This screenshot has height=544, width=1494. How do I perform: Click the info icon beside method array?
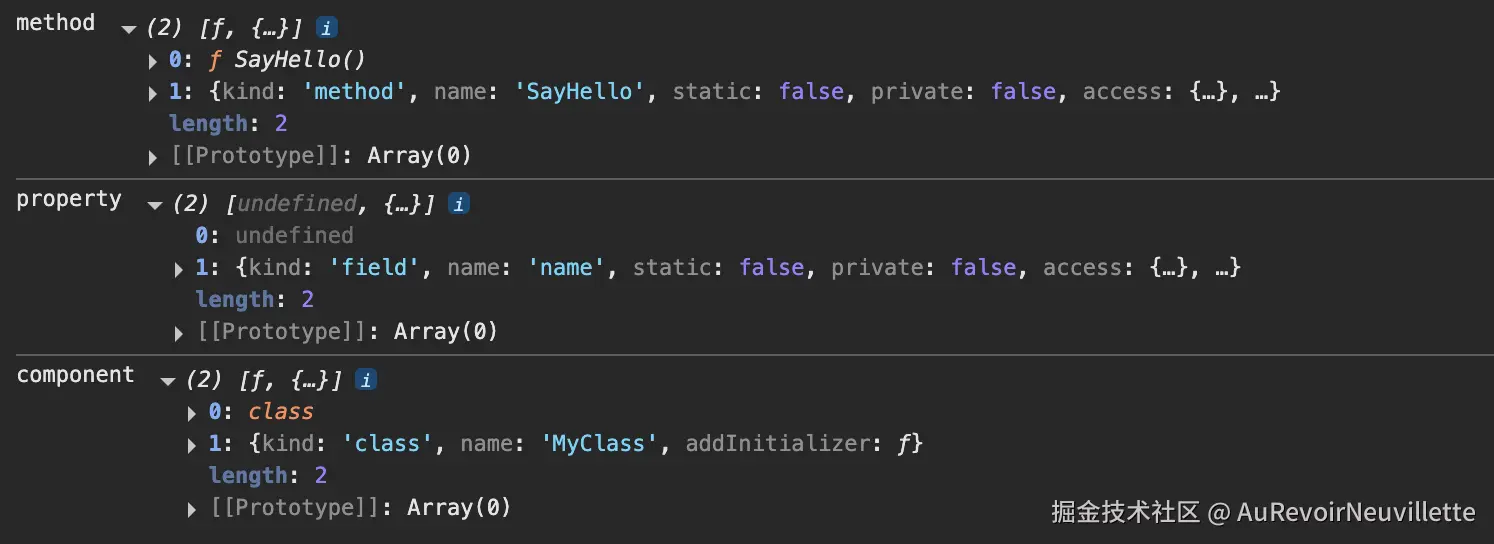pyautogui.click(x=326, y=28)
